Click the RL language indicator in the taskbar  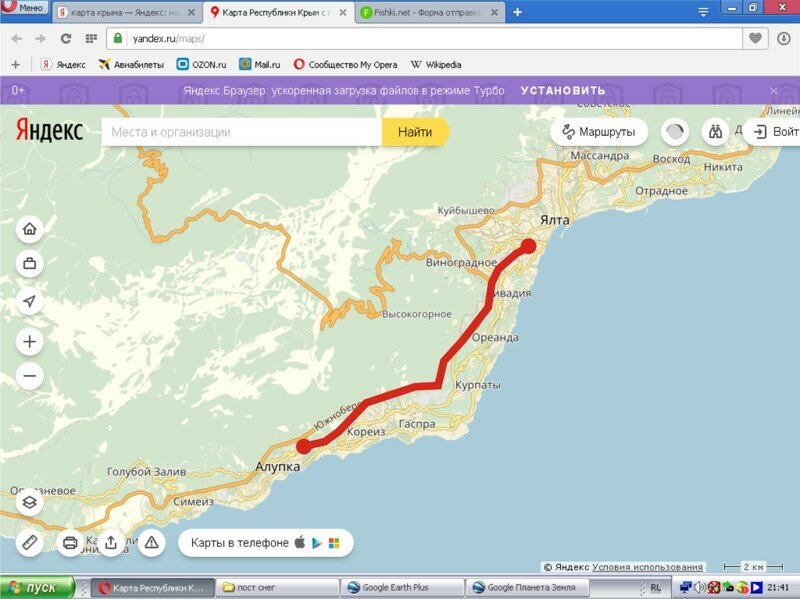656,588
